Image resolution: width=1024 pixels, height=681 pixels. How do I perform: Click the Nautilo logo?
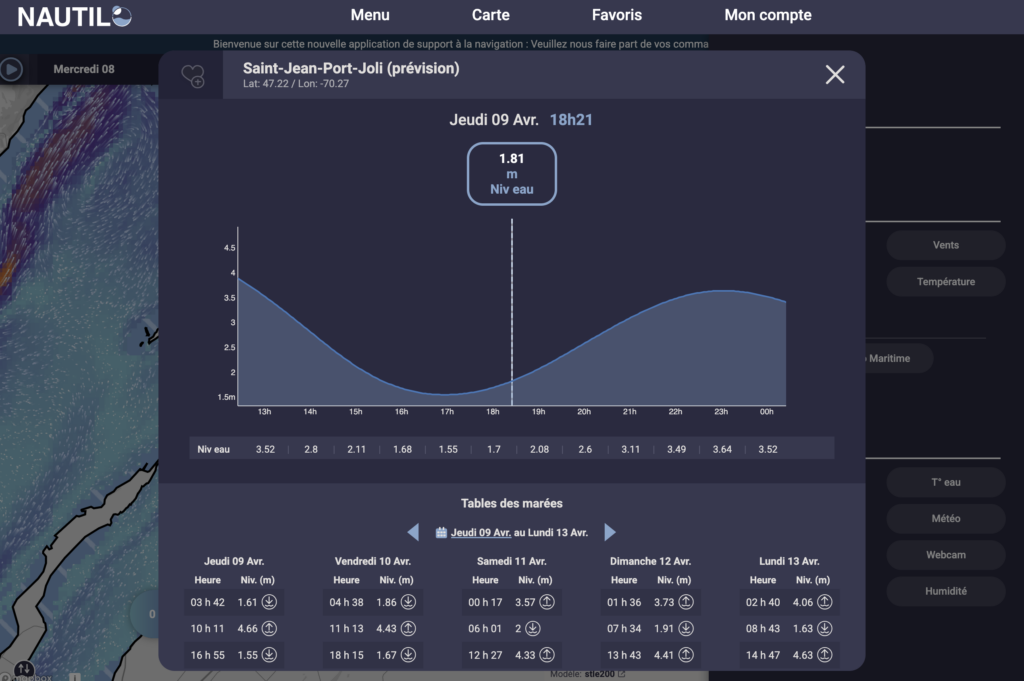coord(74,16)
